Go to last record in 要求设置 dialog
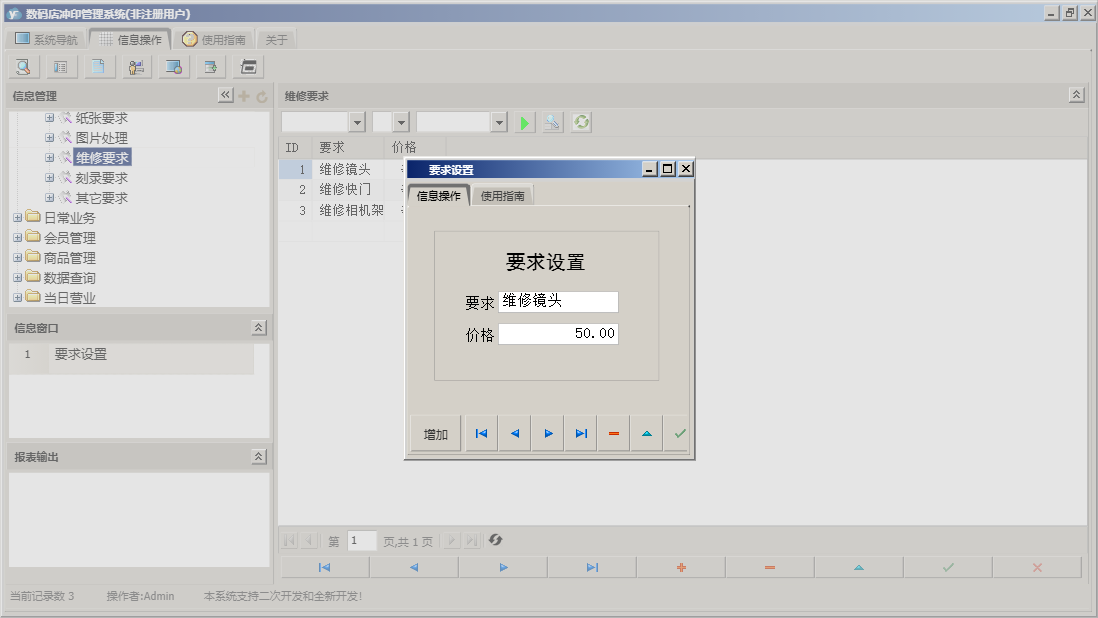Image resolution: width=1098 pixels, height=618 pixels. [581, 434]
